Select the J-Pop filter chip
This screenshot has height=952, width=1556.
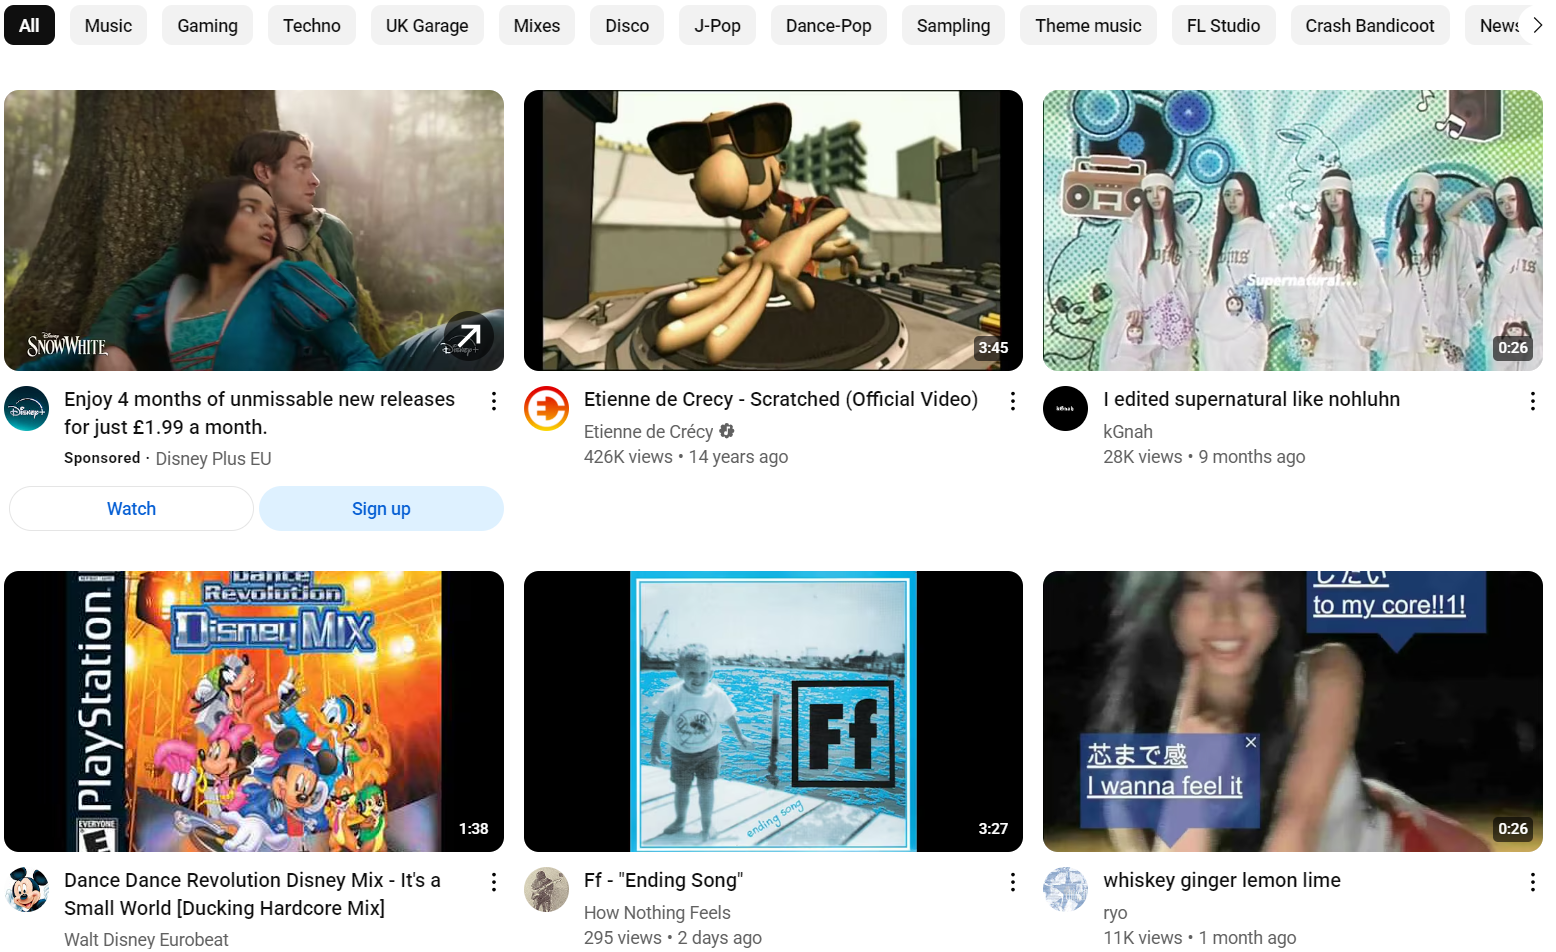[x=717, y=25]
